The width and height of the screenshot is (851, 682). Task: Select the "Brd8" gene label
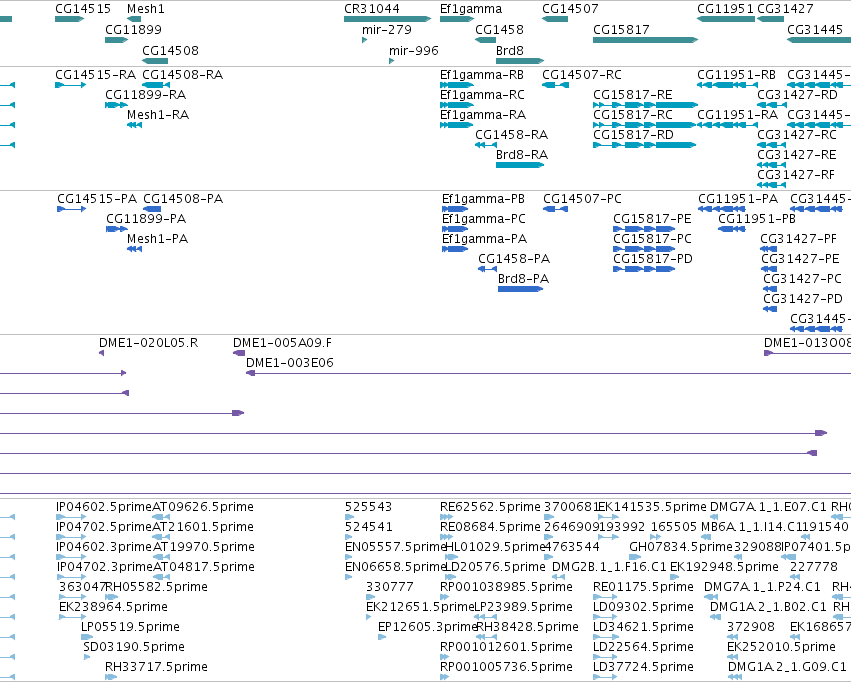pyautogui.click(x=510, y=50)
